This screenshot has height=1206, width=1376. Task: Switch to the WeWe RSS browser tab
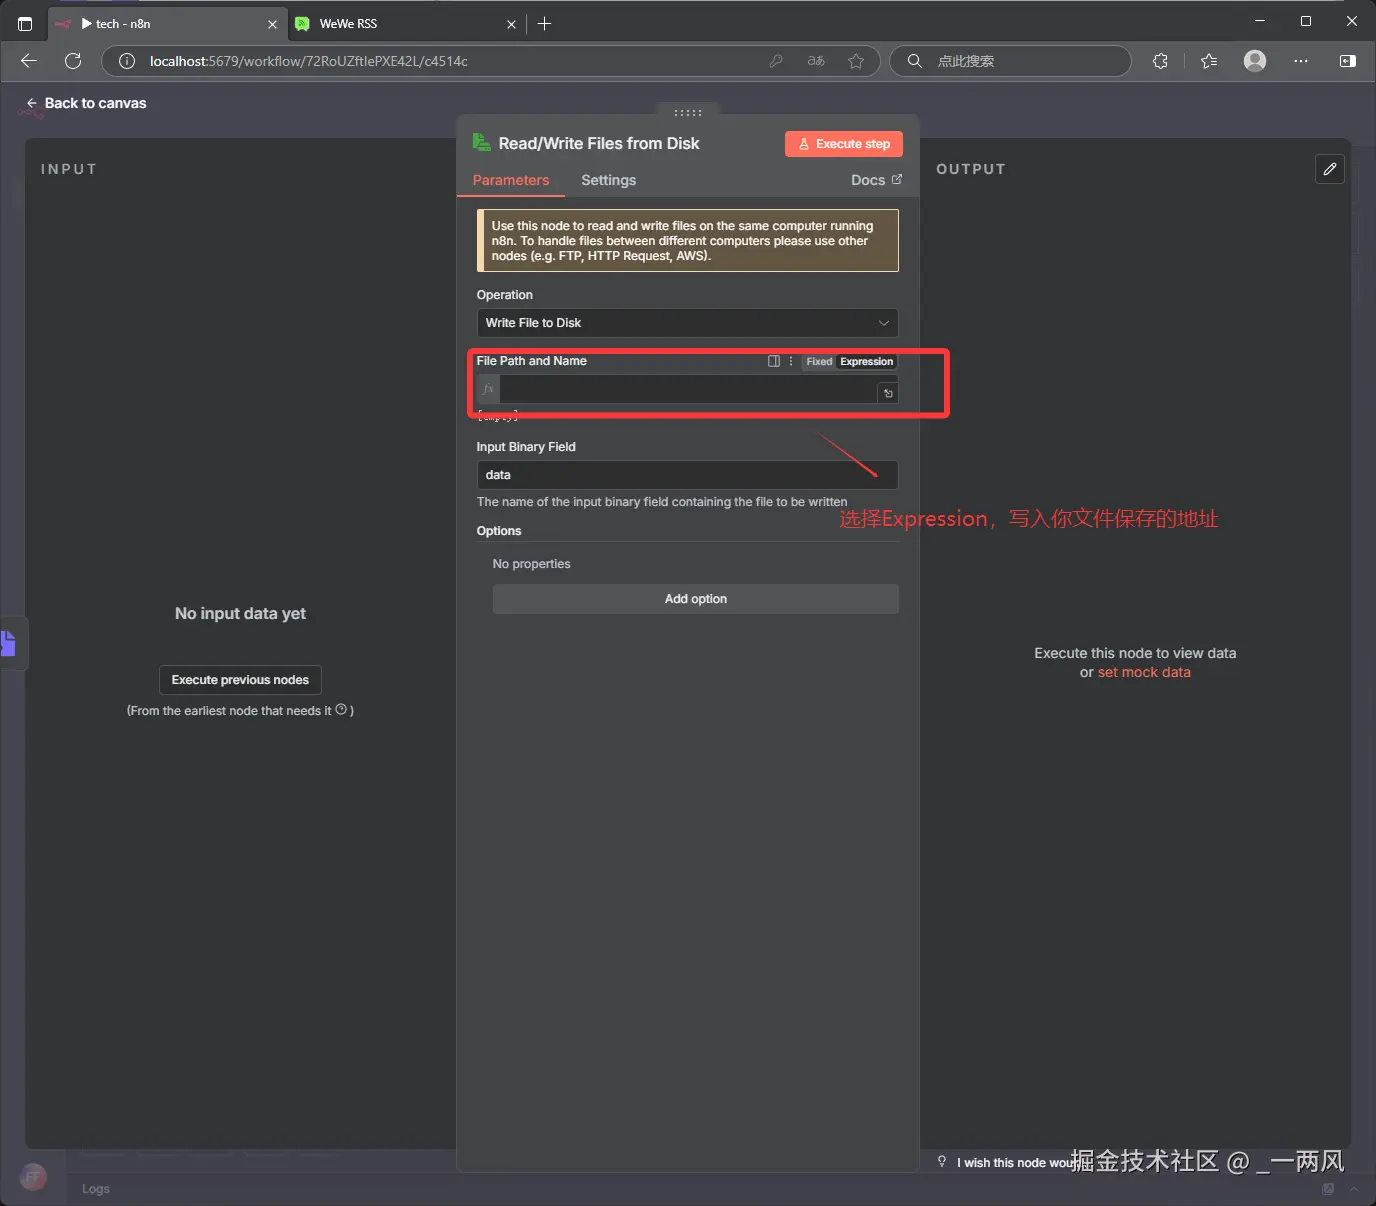406,24
